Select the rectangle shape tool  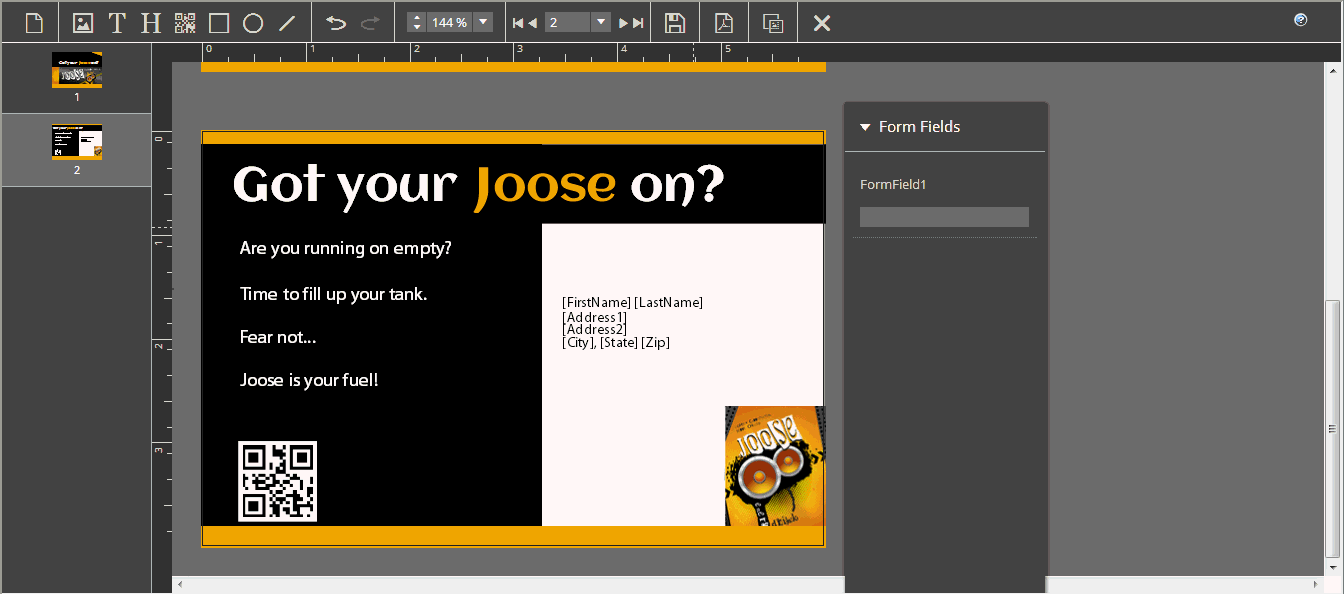(219, 22)
